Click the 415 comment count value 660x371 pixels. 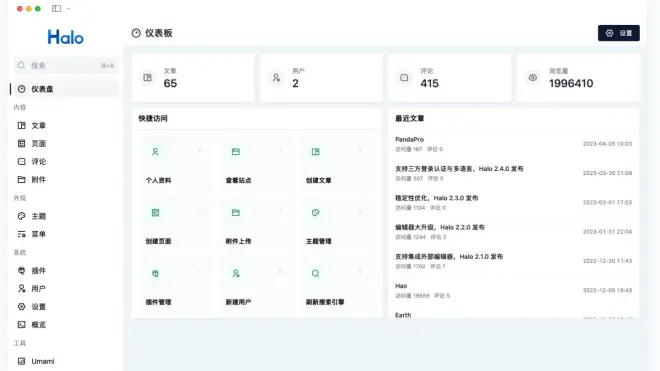[x=429, y=83]
